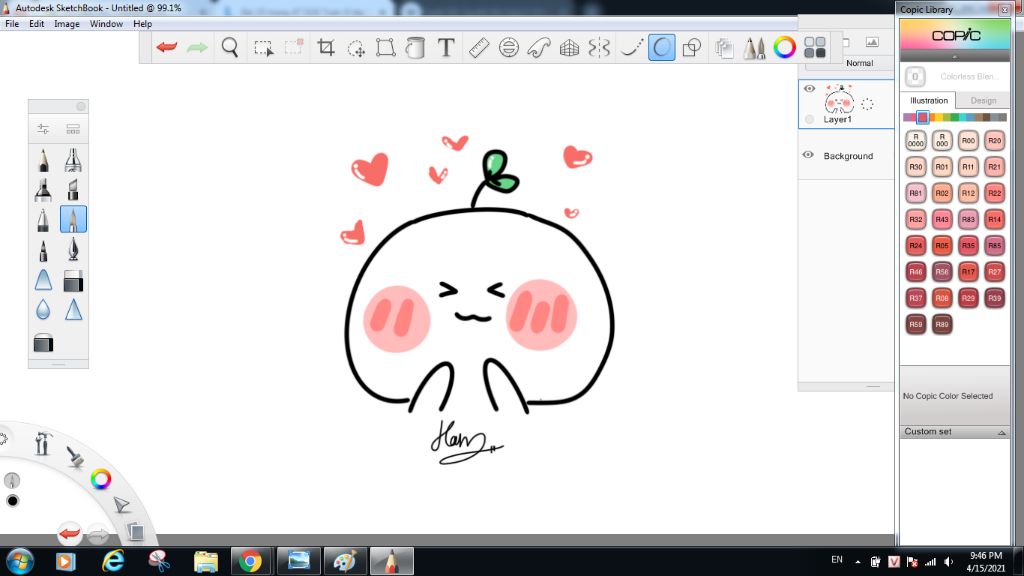
Task: Pick Copic color R05
Action: (x=942, y=246)
